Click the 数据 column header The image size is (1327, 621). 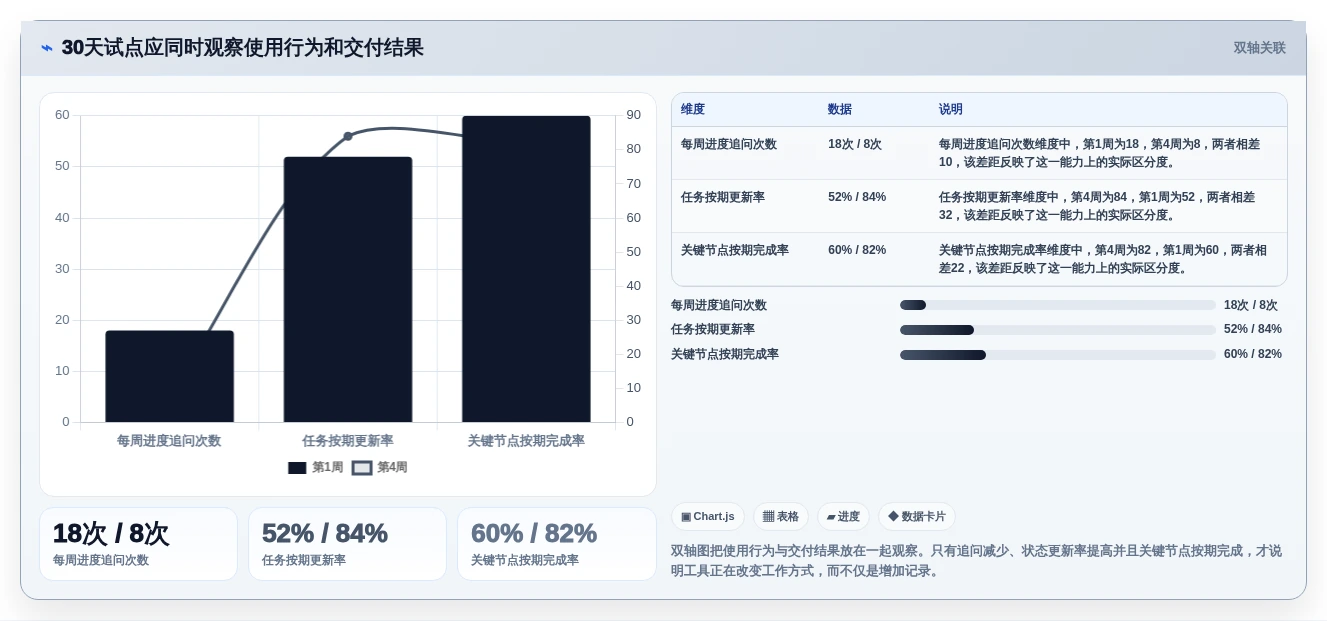[x=840, y=109]
